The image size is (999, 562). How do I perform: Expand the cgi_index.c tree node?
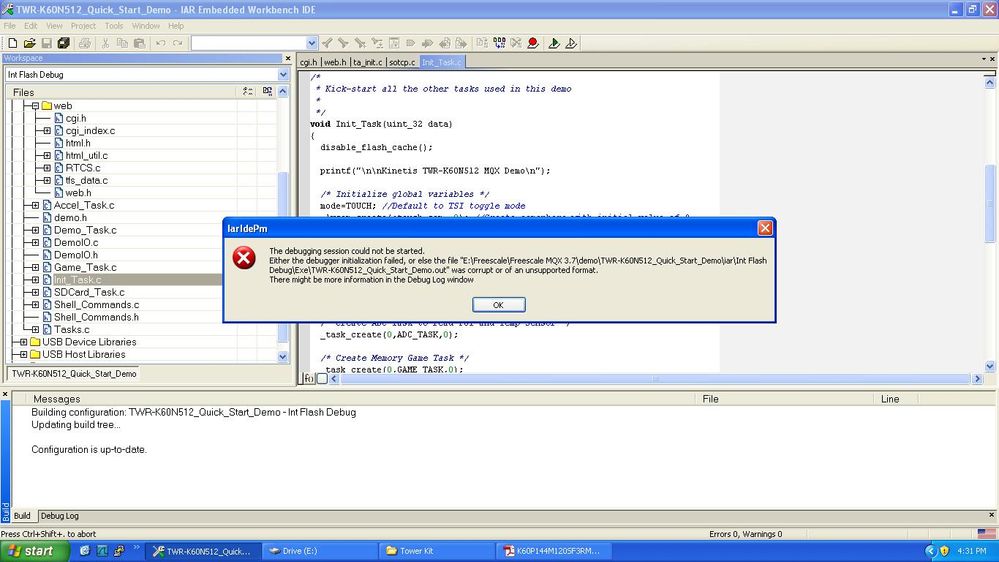click(47, 131)
